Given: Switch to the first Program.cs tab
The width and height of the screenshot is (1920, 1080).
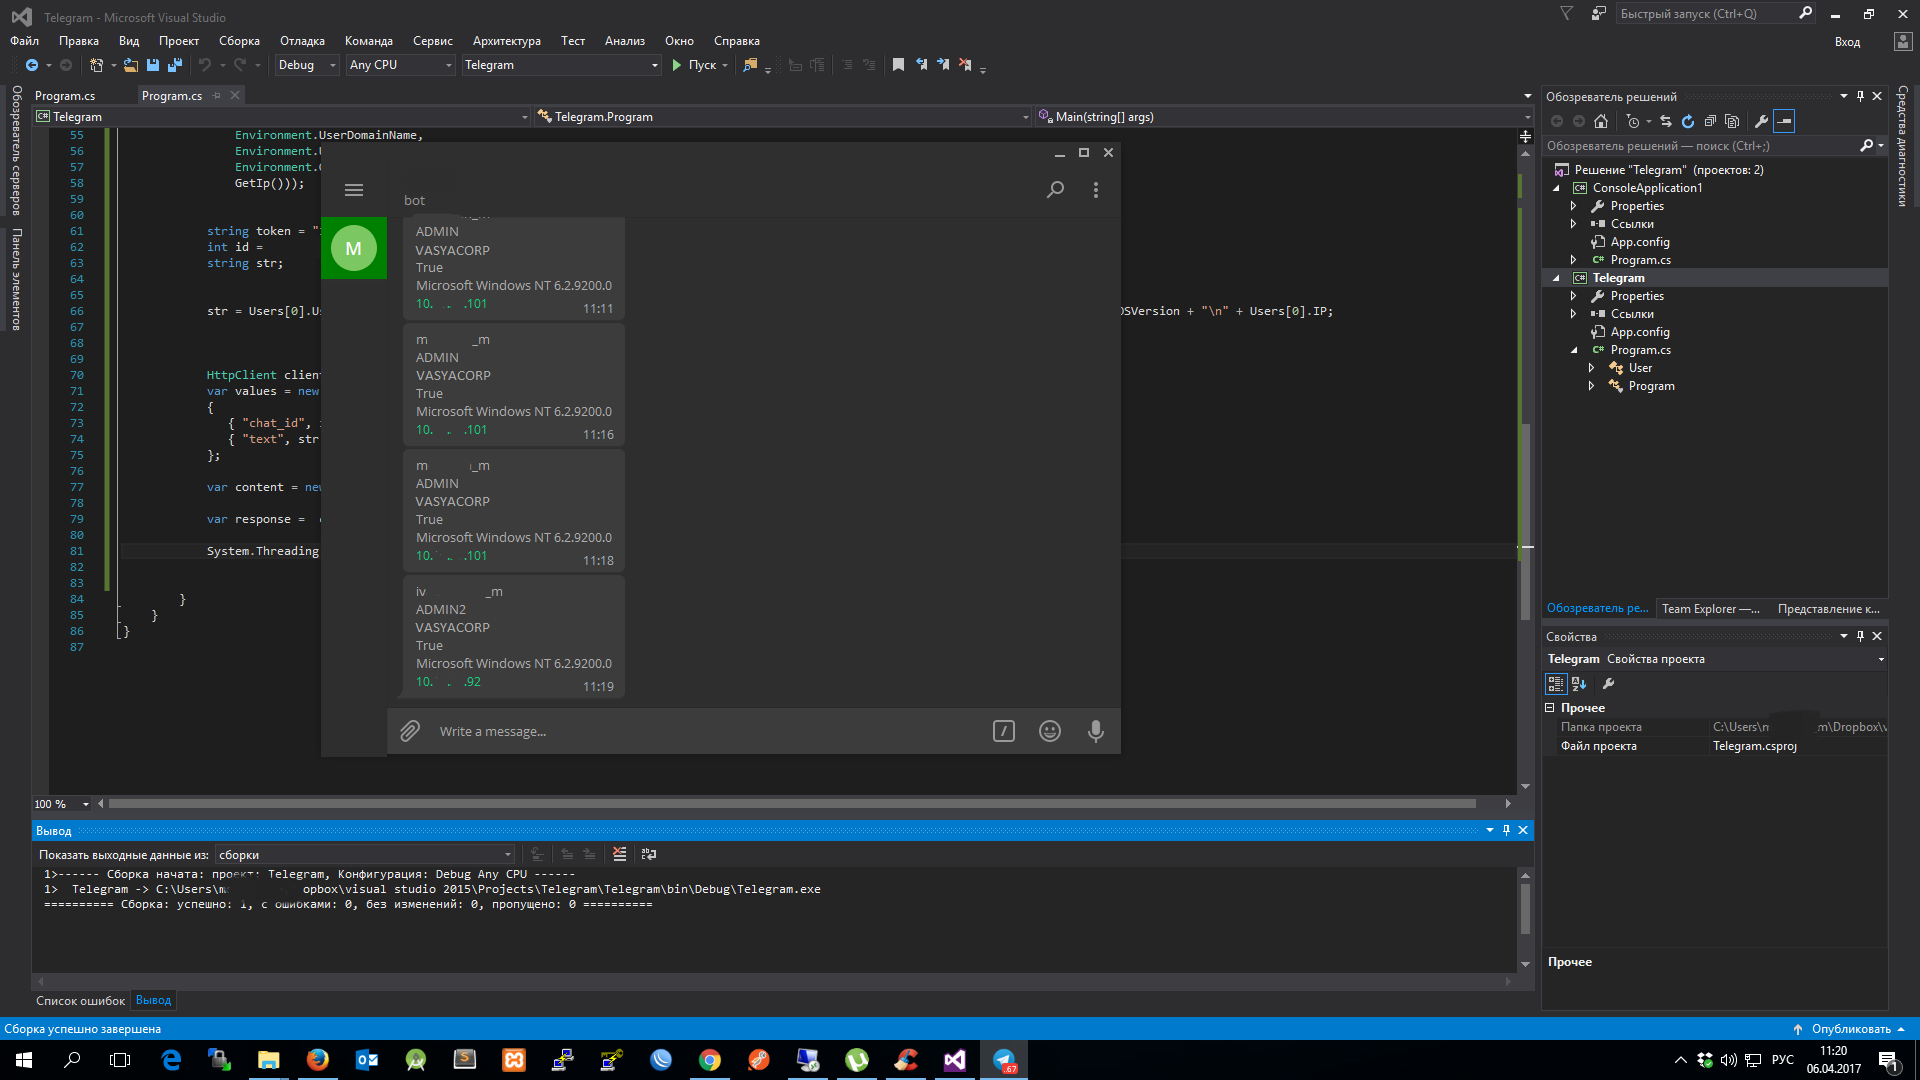Looking at the screenshot, I should click(65, 96).
